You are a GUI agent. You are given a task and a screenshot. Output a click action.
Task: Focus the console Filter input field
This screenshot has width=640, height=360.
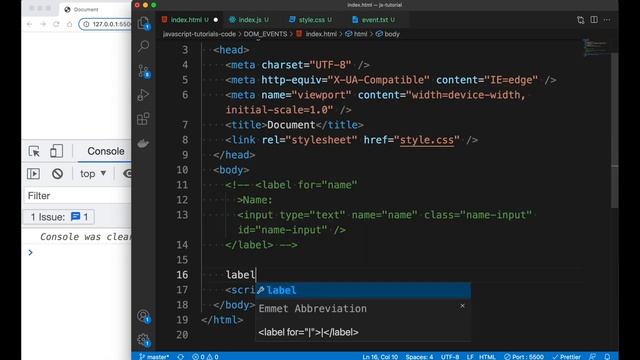point(77,196)
